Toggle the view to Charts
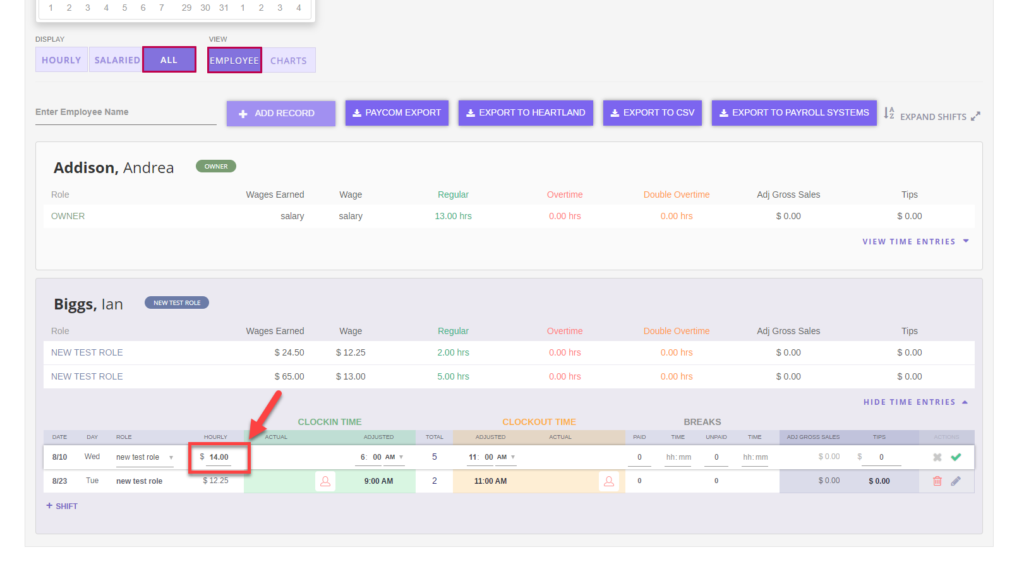The width and height of the screenshot is (1024, 581). pyautogui.click(x=289, y=60)
